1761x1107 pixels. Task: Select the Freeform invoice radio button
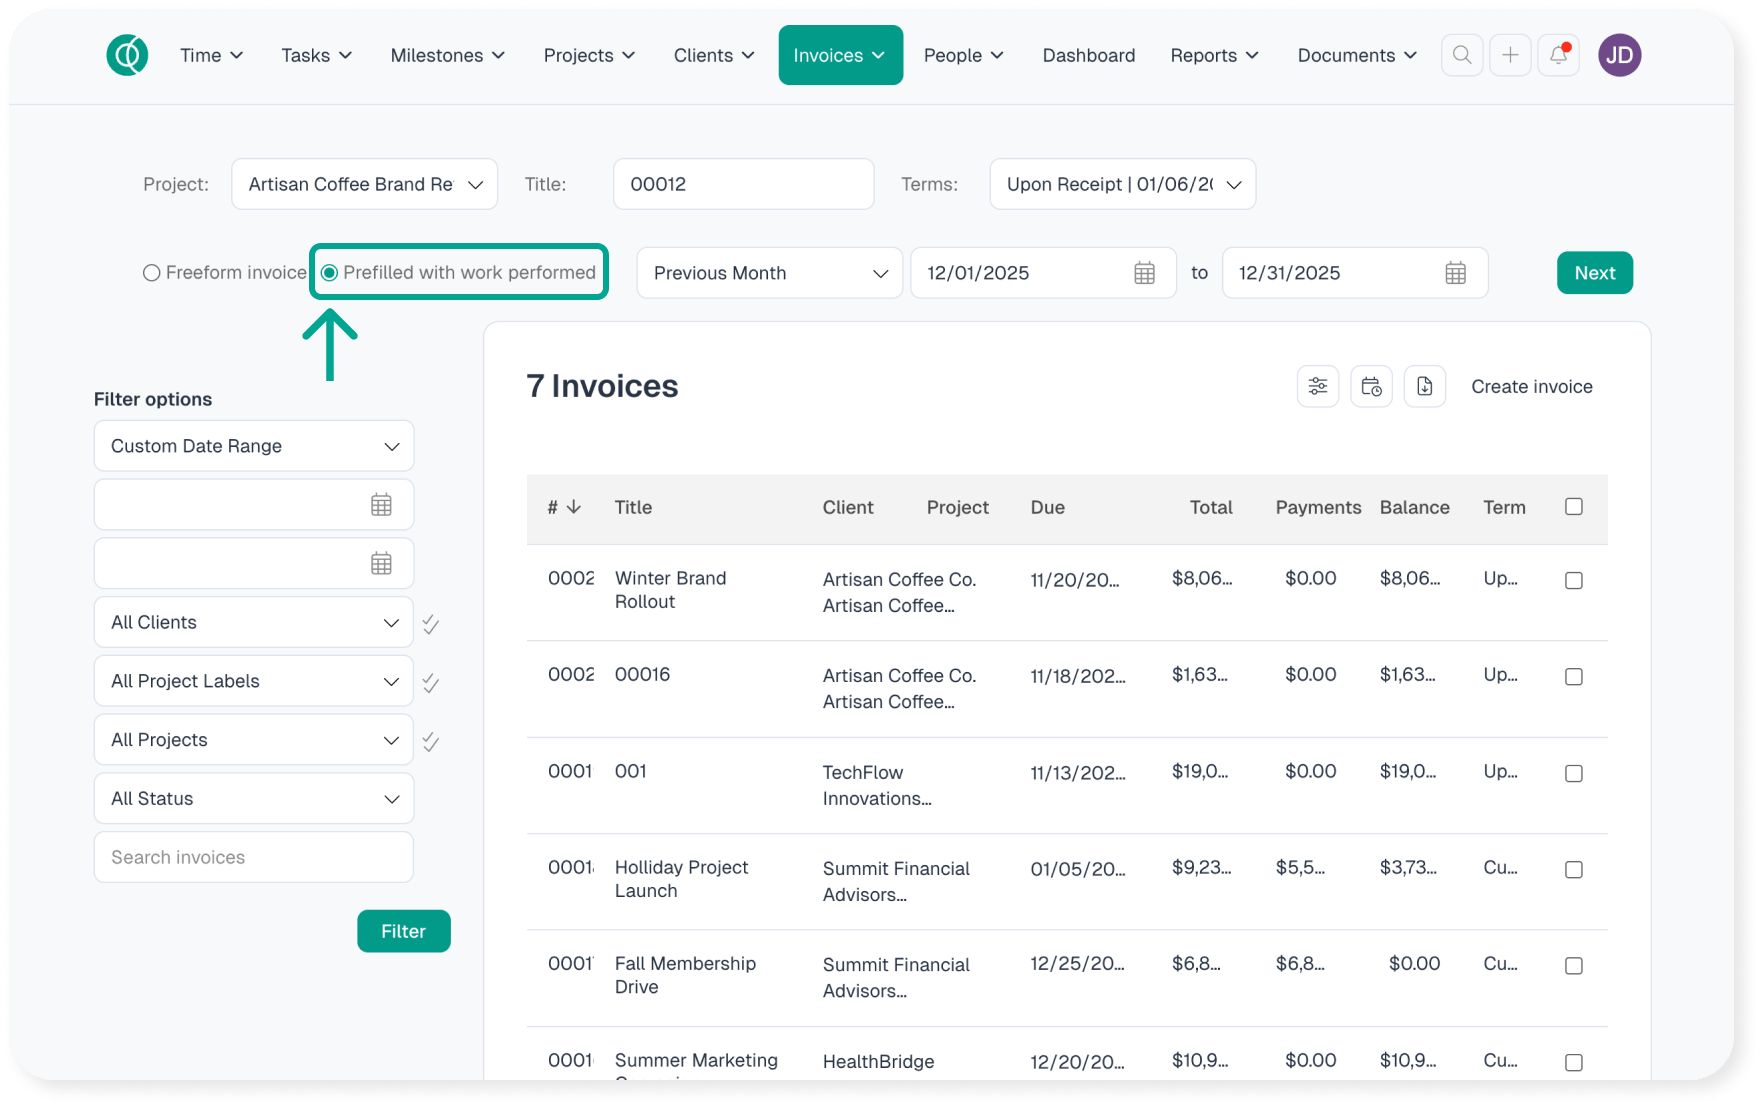tap(152, 273)
